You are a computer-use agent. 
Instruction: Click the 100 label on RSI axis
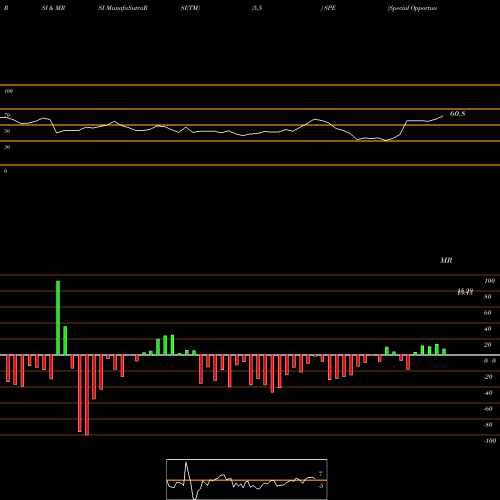pyautogui.click(x=9, y=91)
